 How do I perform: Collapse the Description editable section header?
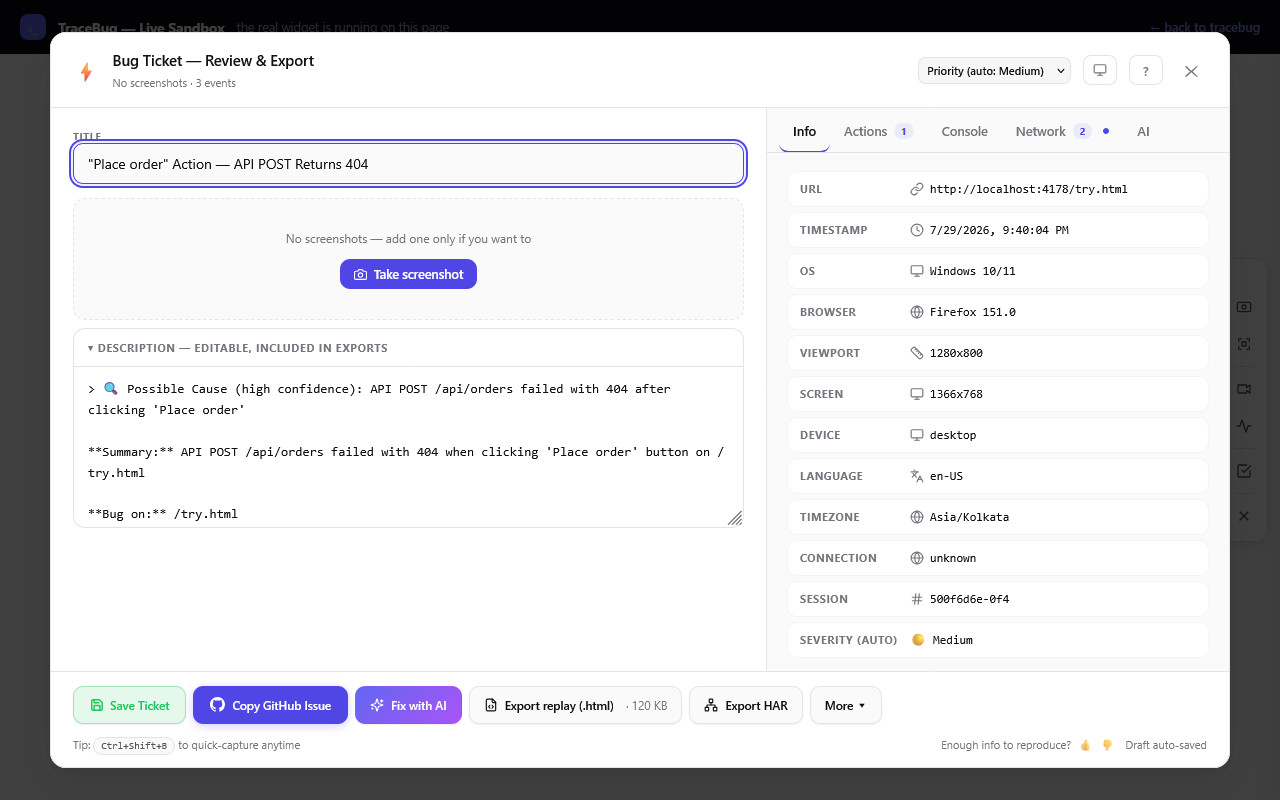[408, 348]
